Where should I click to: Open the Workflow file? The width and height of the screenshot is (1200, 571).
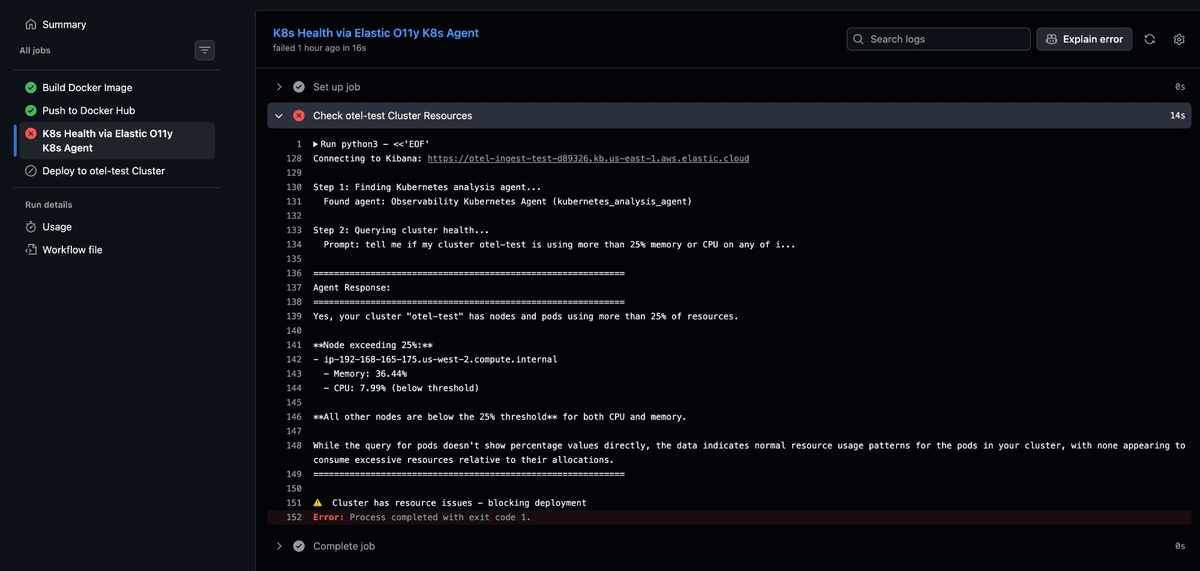click(x=72, y=250)
